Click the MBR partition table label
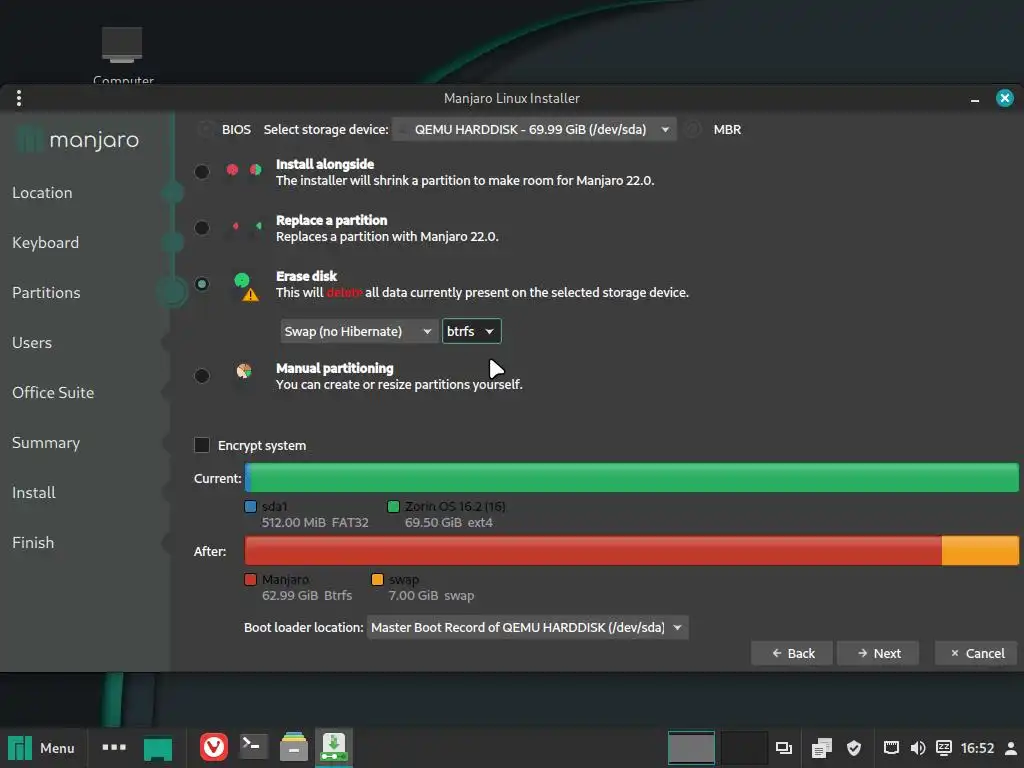This screenshot has height=768, width=1024. point(727,129)
